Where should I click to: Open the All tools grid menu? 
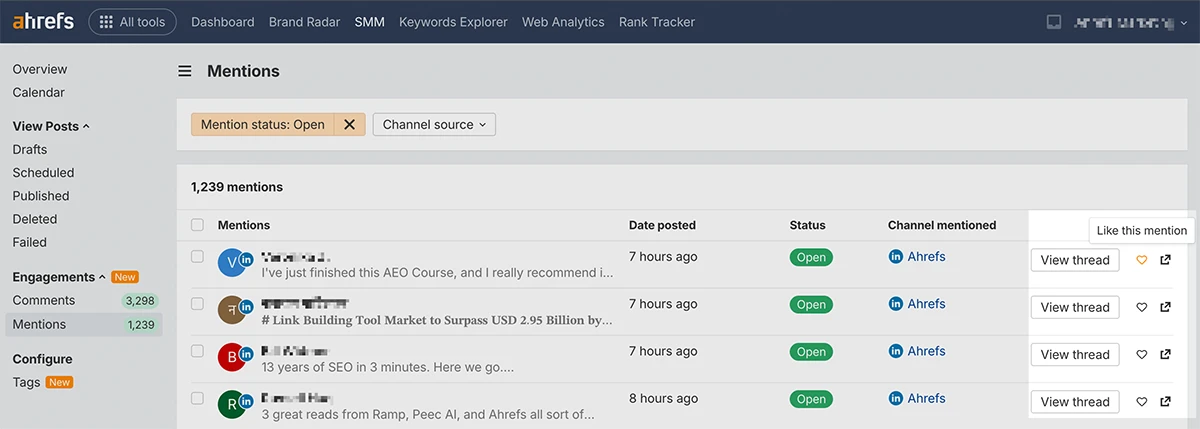pos(132,22)
